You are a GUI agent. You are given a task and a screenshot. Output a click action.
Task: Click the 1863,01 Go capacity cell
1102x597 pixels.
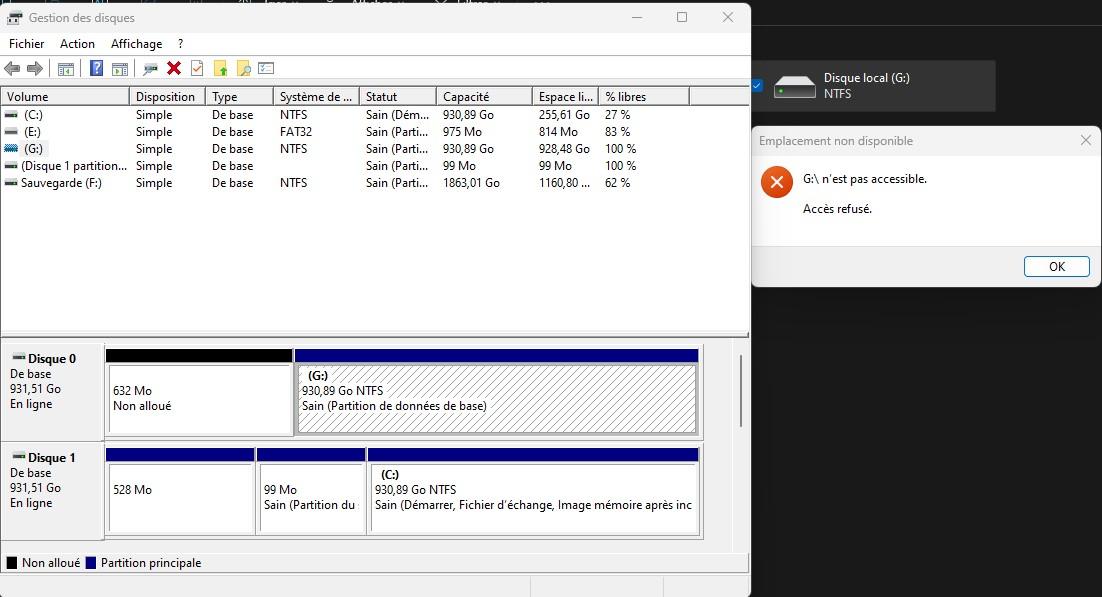471,183
